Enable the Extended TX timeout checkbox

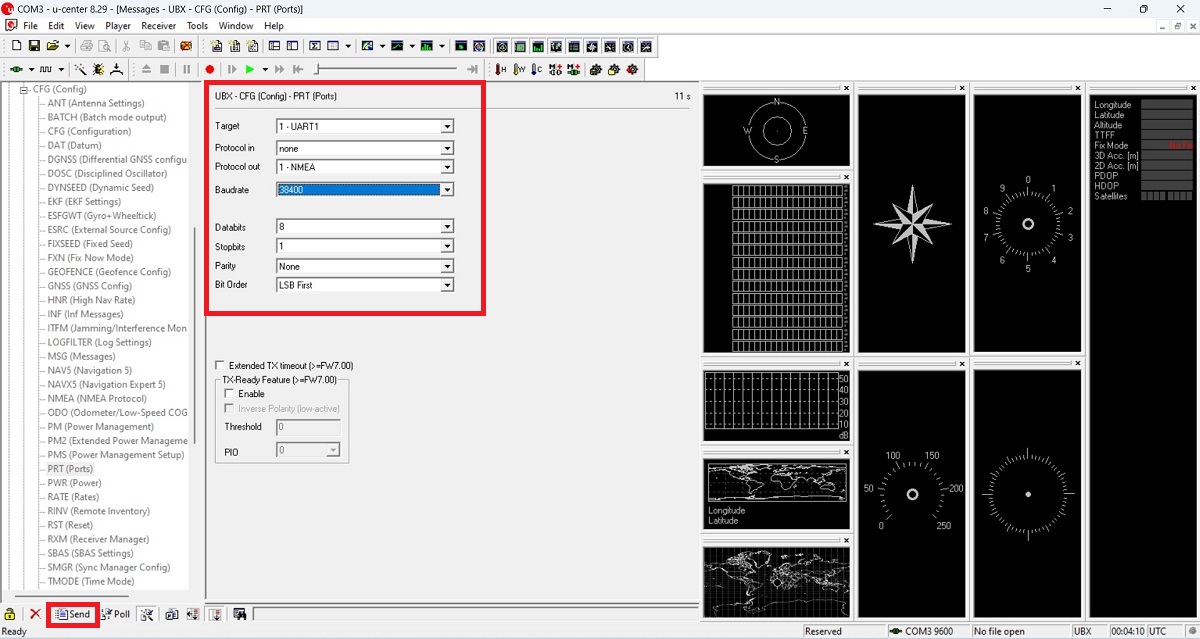click(x=221, y=366)
